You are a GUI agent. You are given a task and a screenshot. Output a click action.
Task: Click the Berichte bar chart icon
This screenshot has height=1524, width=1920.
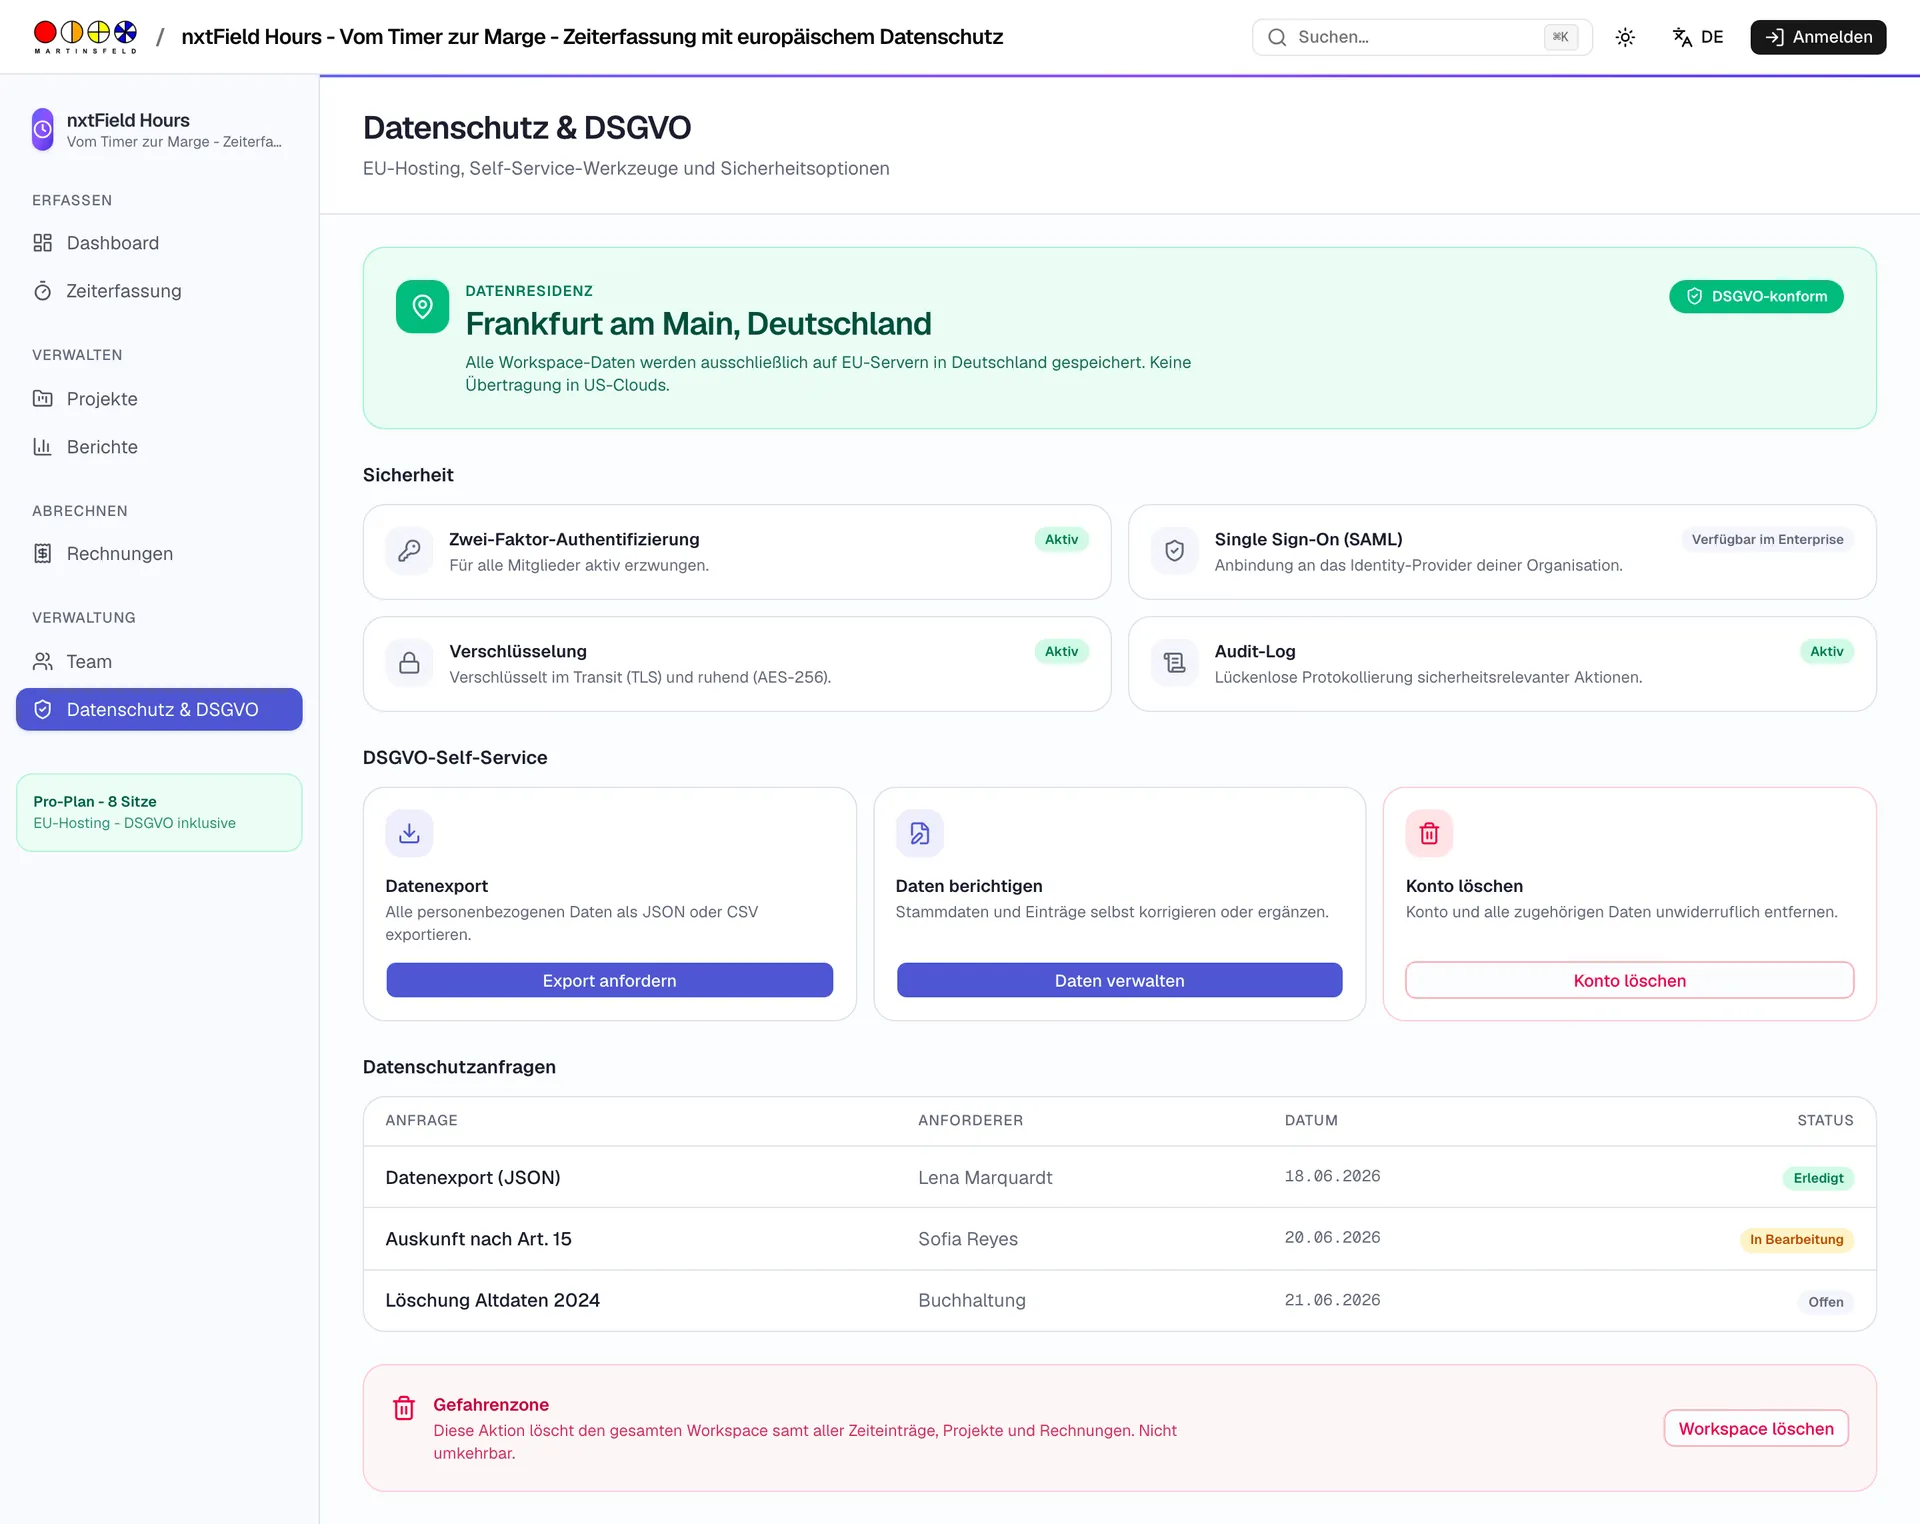pos(43,447)
